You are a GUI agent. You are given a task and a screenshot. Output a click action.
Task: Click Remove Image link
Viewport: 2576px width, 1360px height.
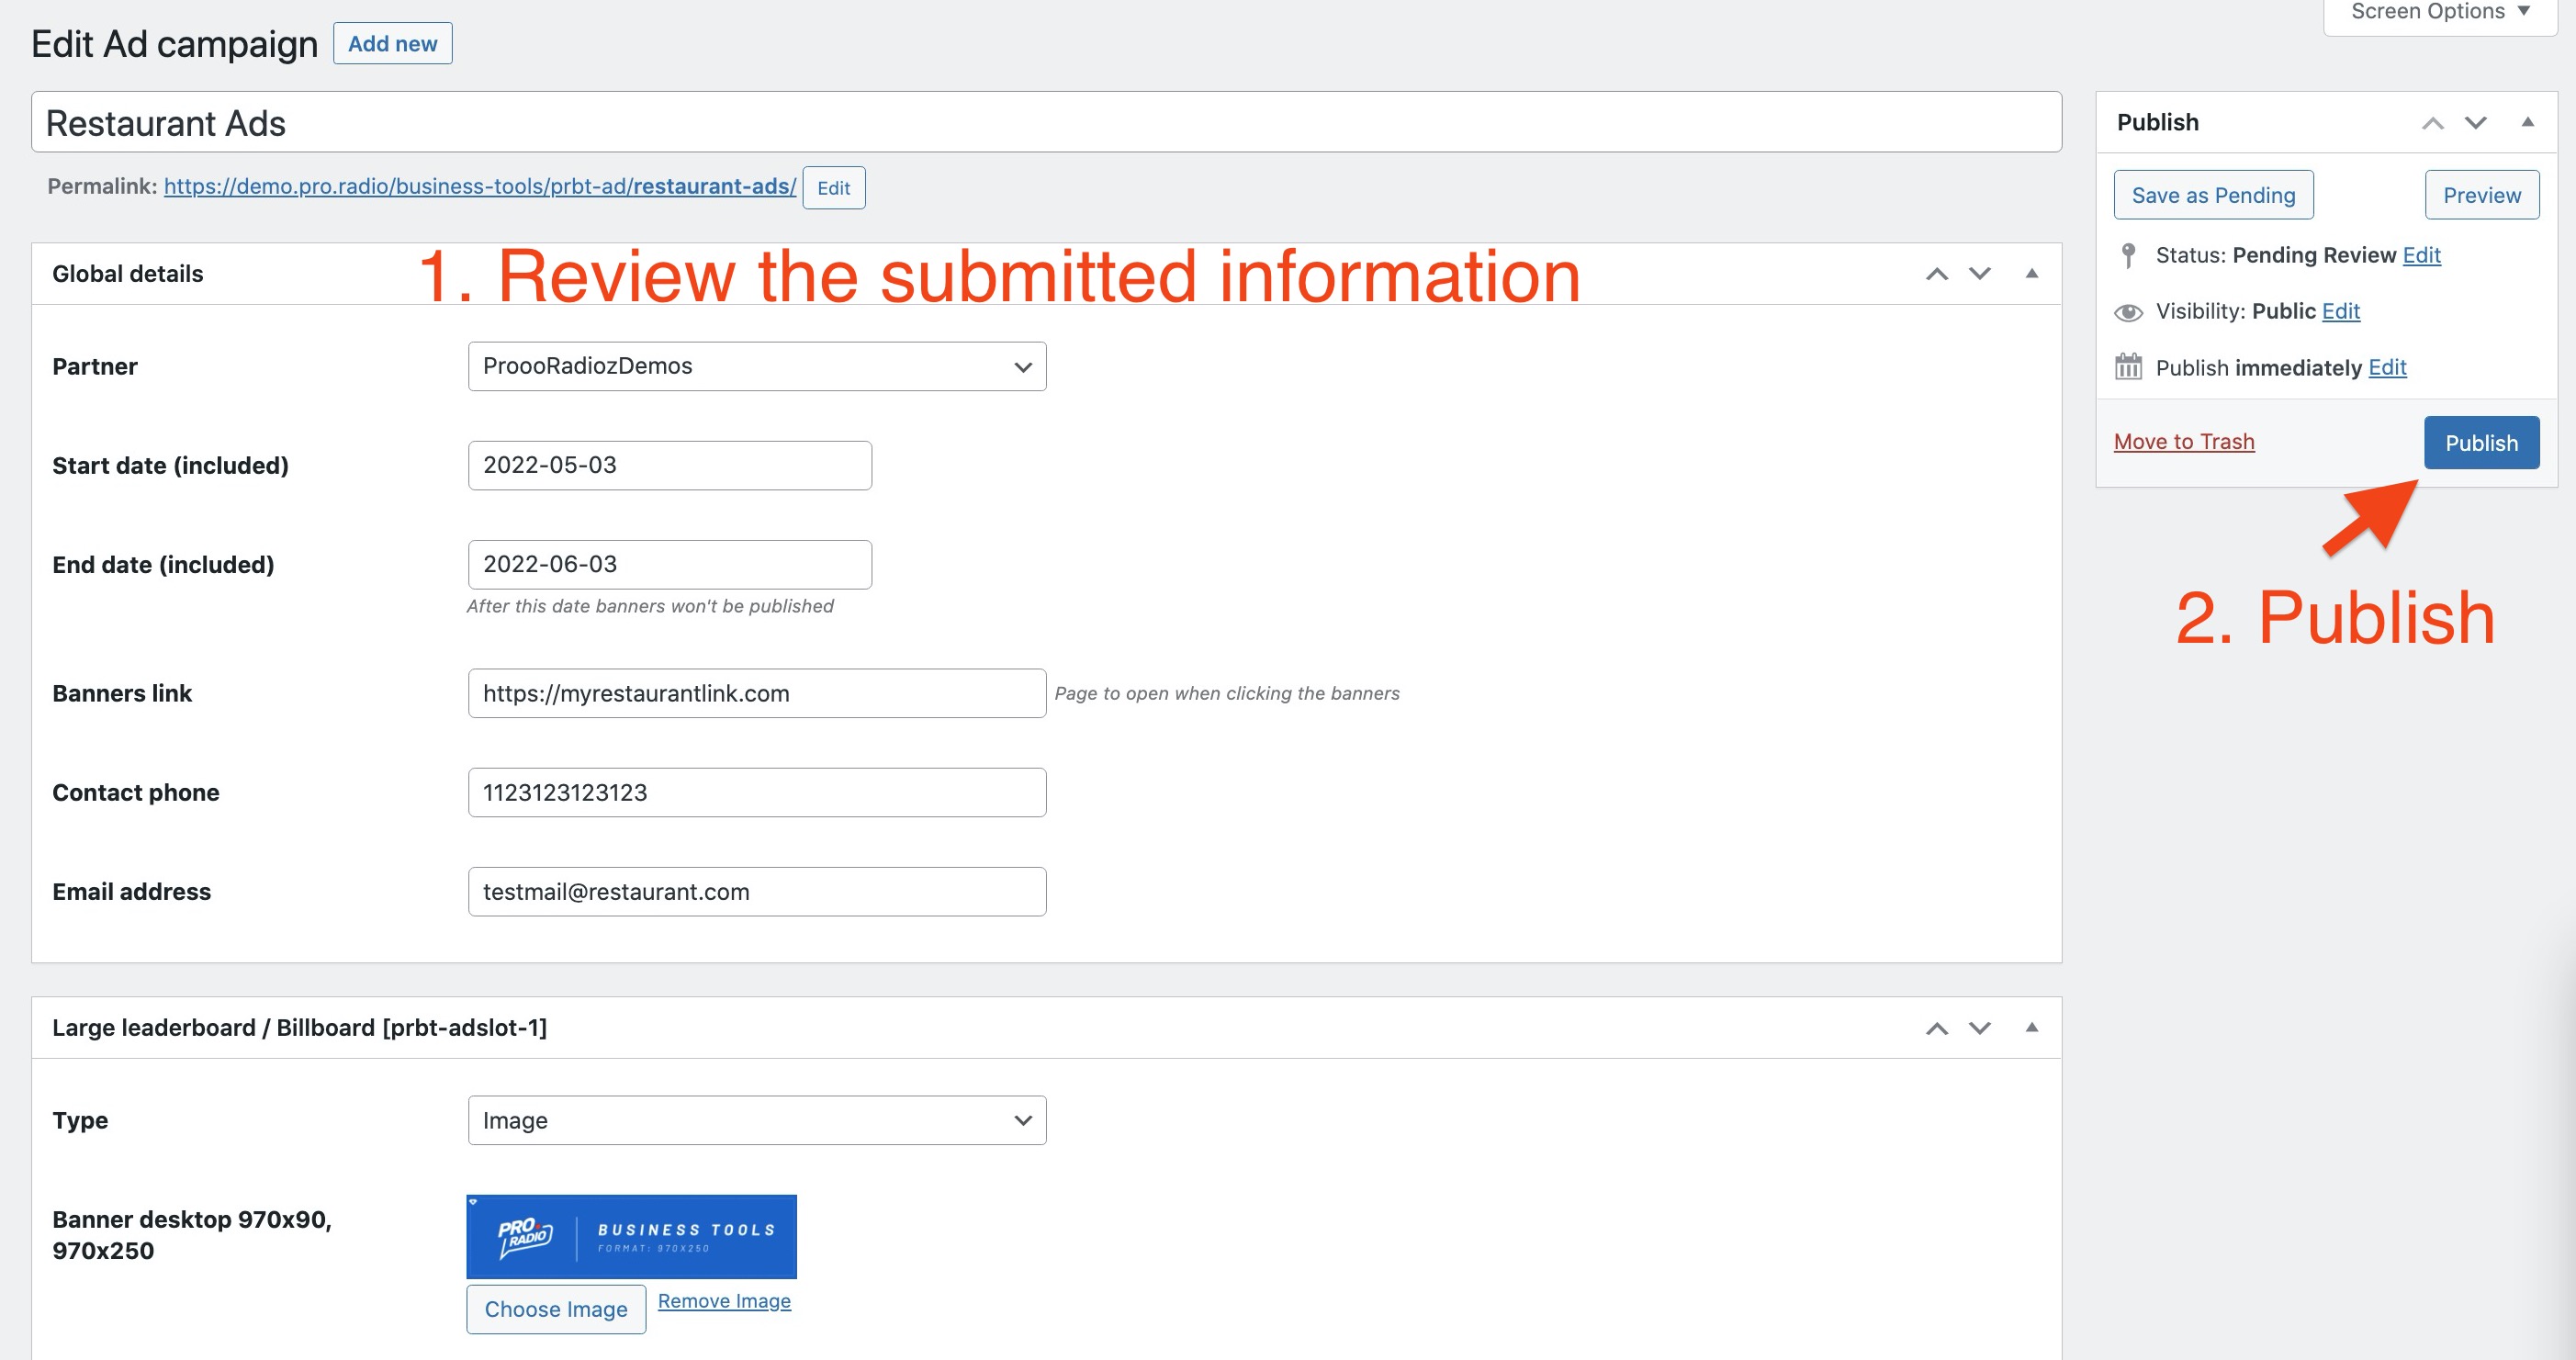[724, 1301]
